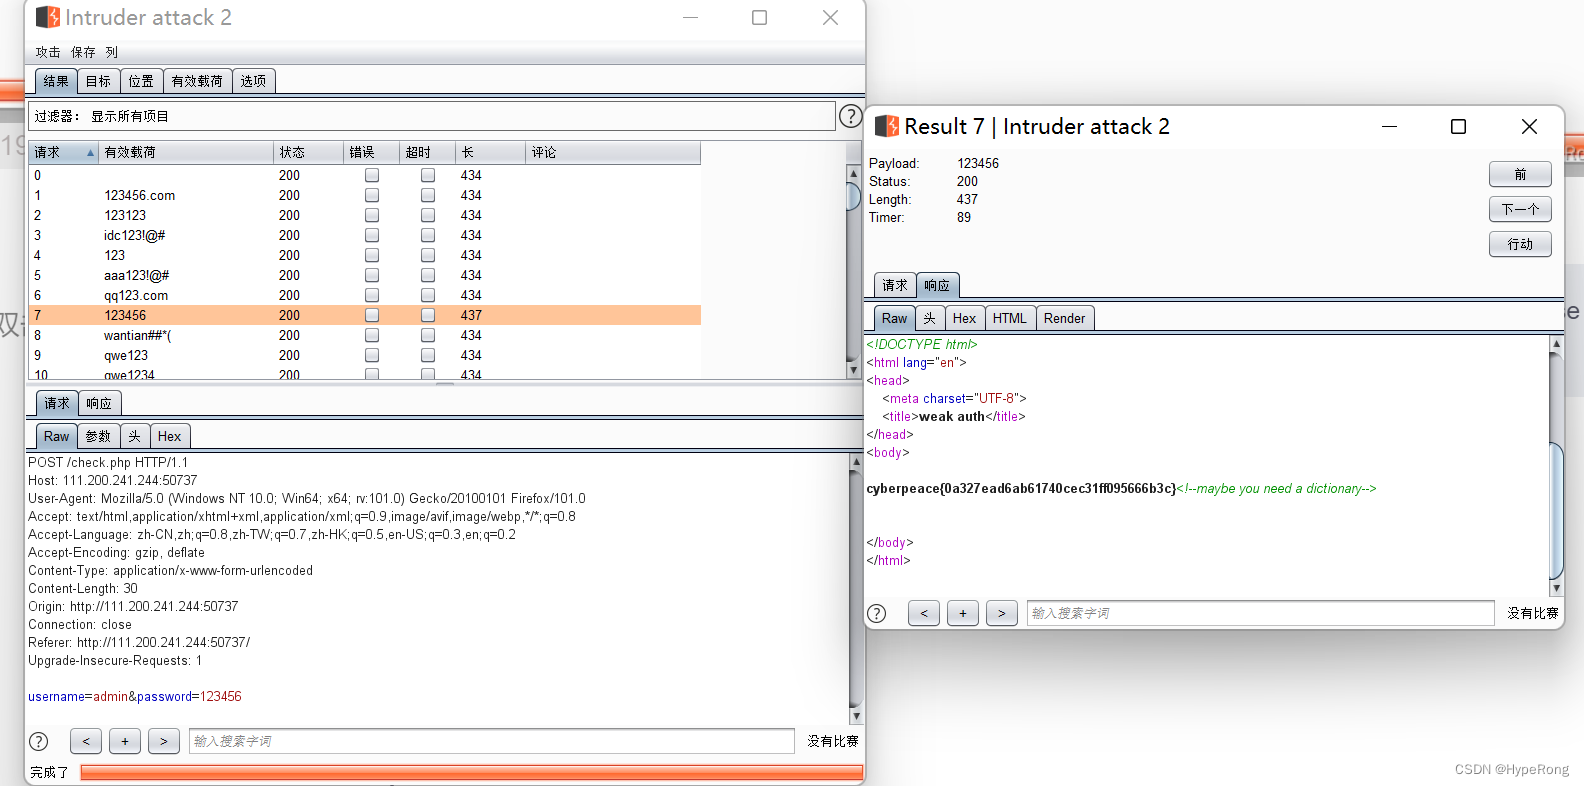
Task: Toggle 错误 checkbox for payload 123456 row
Action: click(372, 315)
